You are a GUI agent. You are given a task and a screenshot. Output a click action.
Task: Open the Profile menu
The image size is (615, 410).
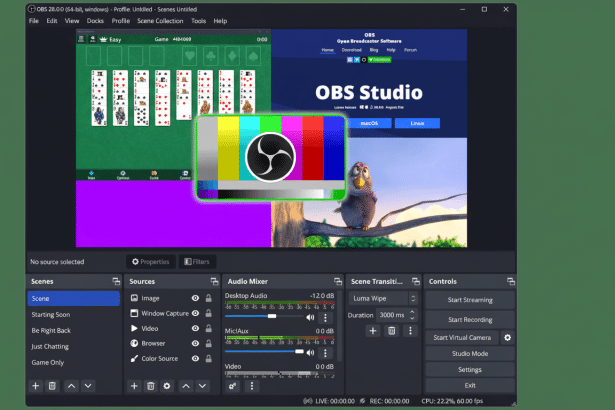click(121, 21)
